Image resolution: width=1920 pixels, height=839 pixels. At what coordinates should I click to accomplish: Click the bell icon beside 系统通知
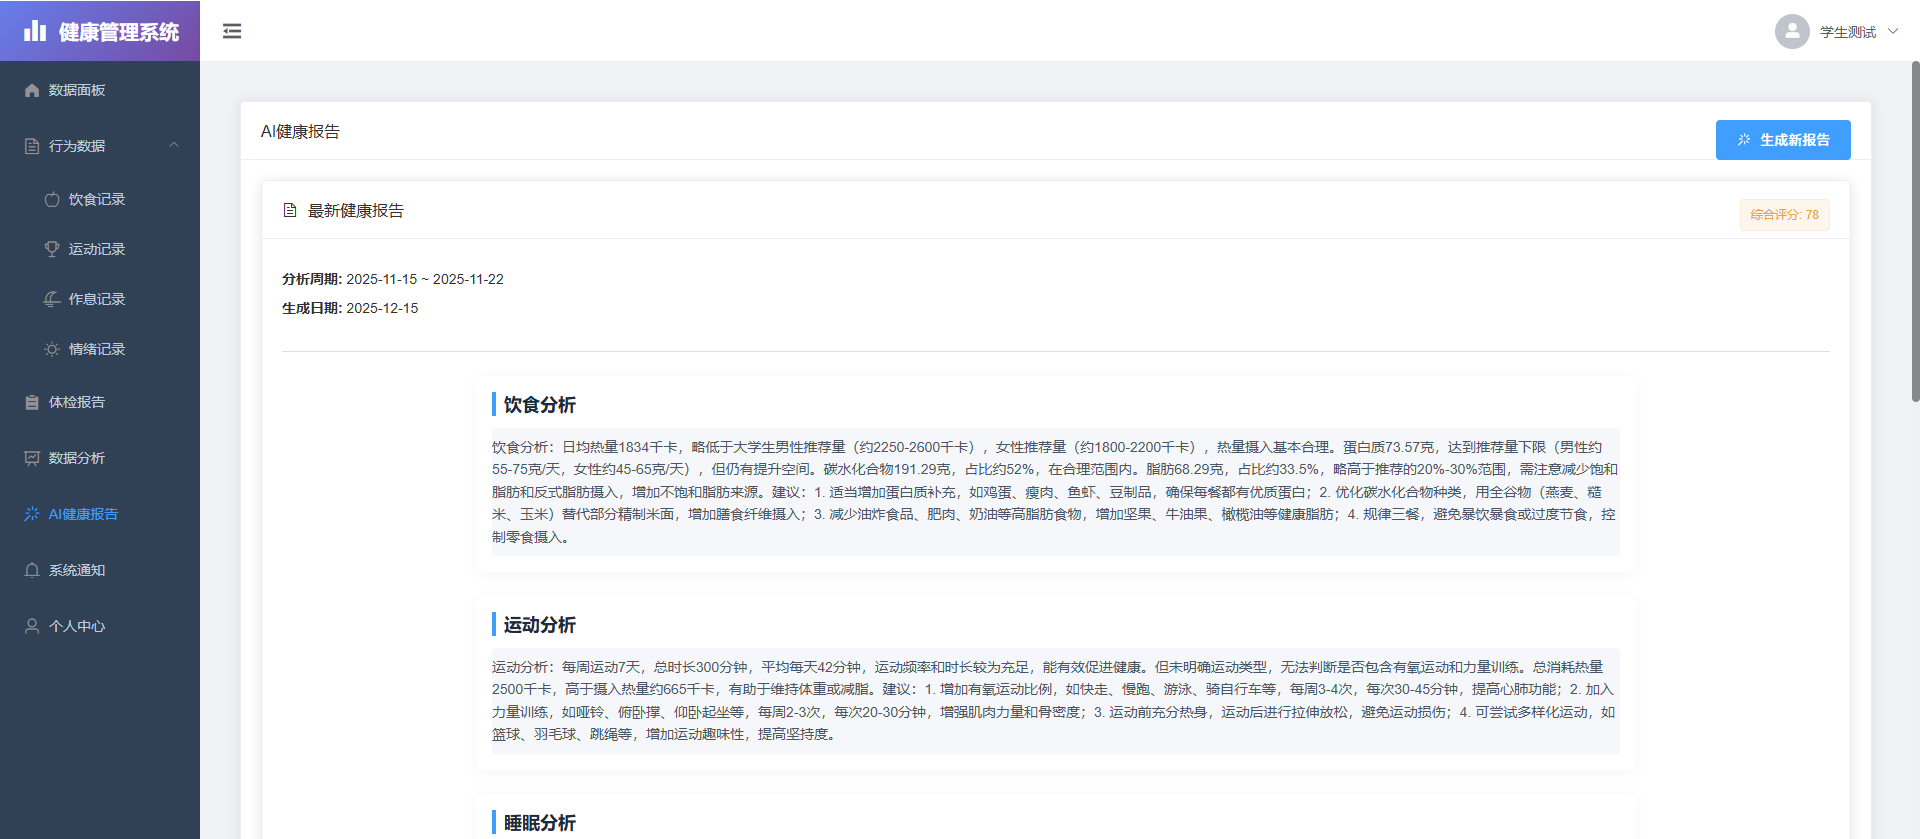(x=32, y=570)
